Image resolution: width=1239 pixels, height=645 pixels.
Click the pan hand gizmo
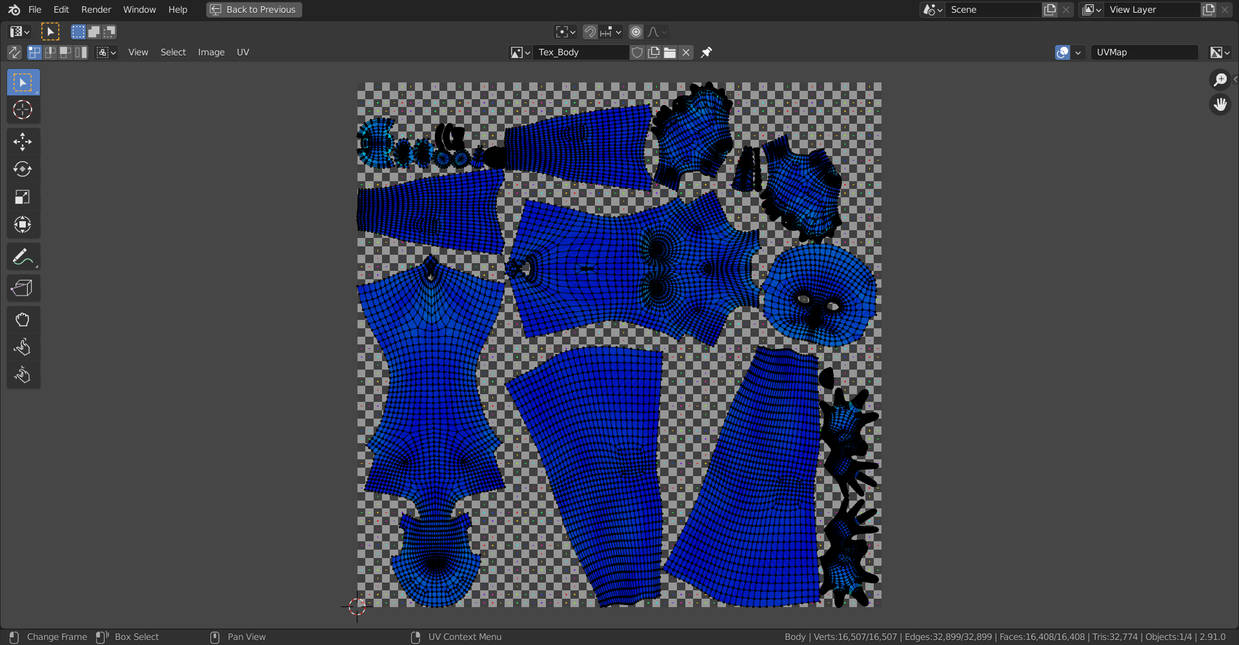[1220, 105]
